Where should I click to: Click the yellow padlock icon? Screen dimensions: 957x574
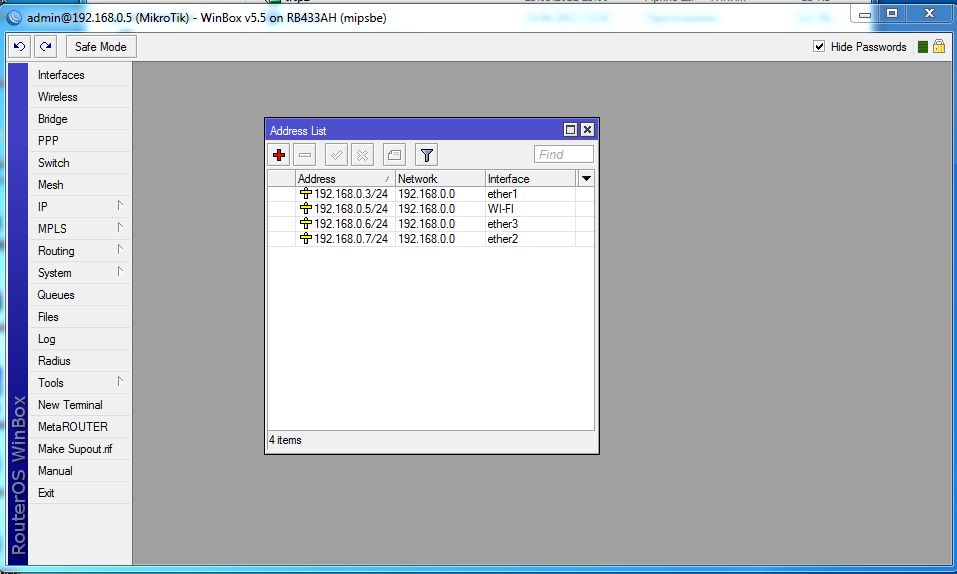[x=939, y=46]
